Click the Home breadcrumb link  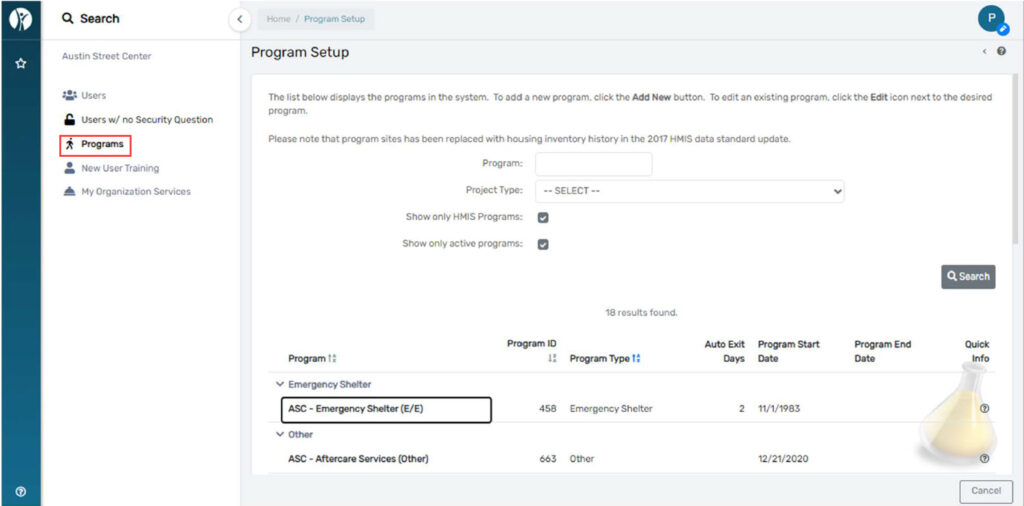click(278, 19)
